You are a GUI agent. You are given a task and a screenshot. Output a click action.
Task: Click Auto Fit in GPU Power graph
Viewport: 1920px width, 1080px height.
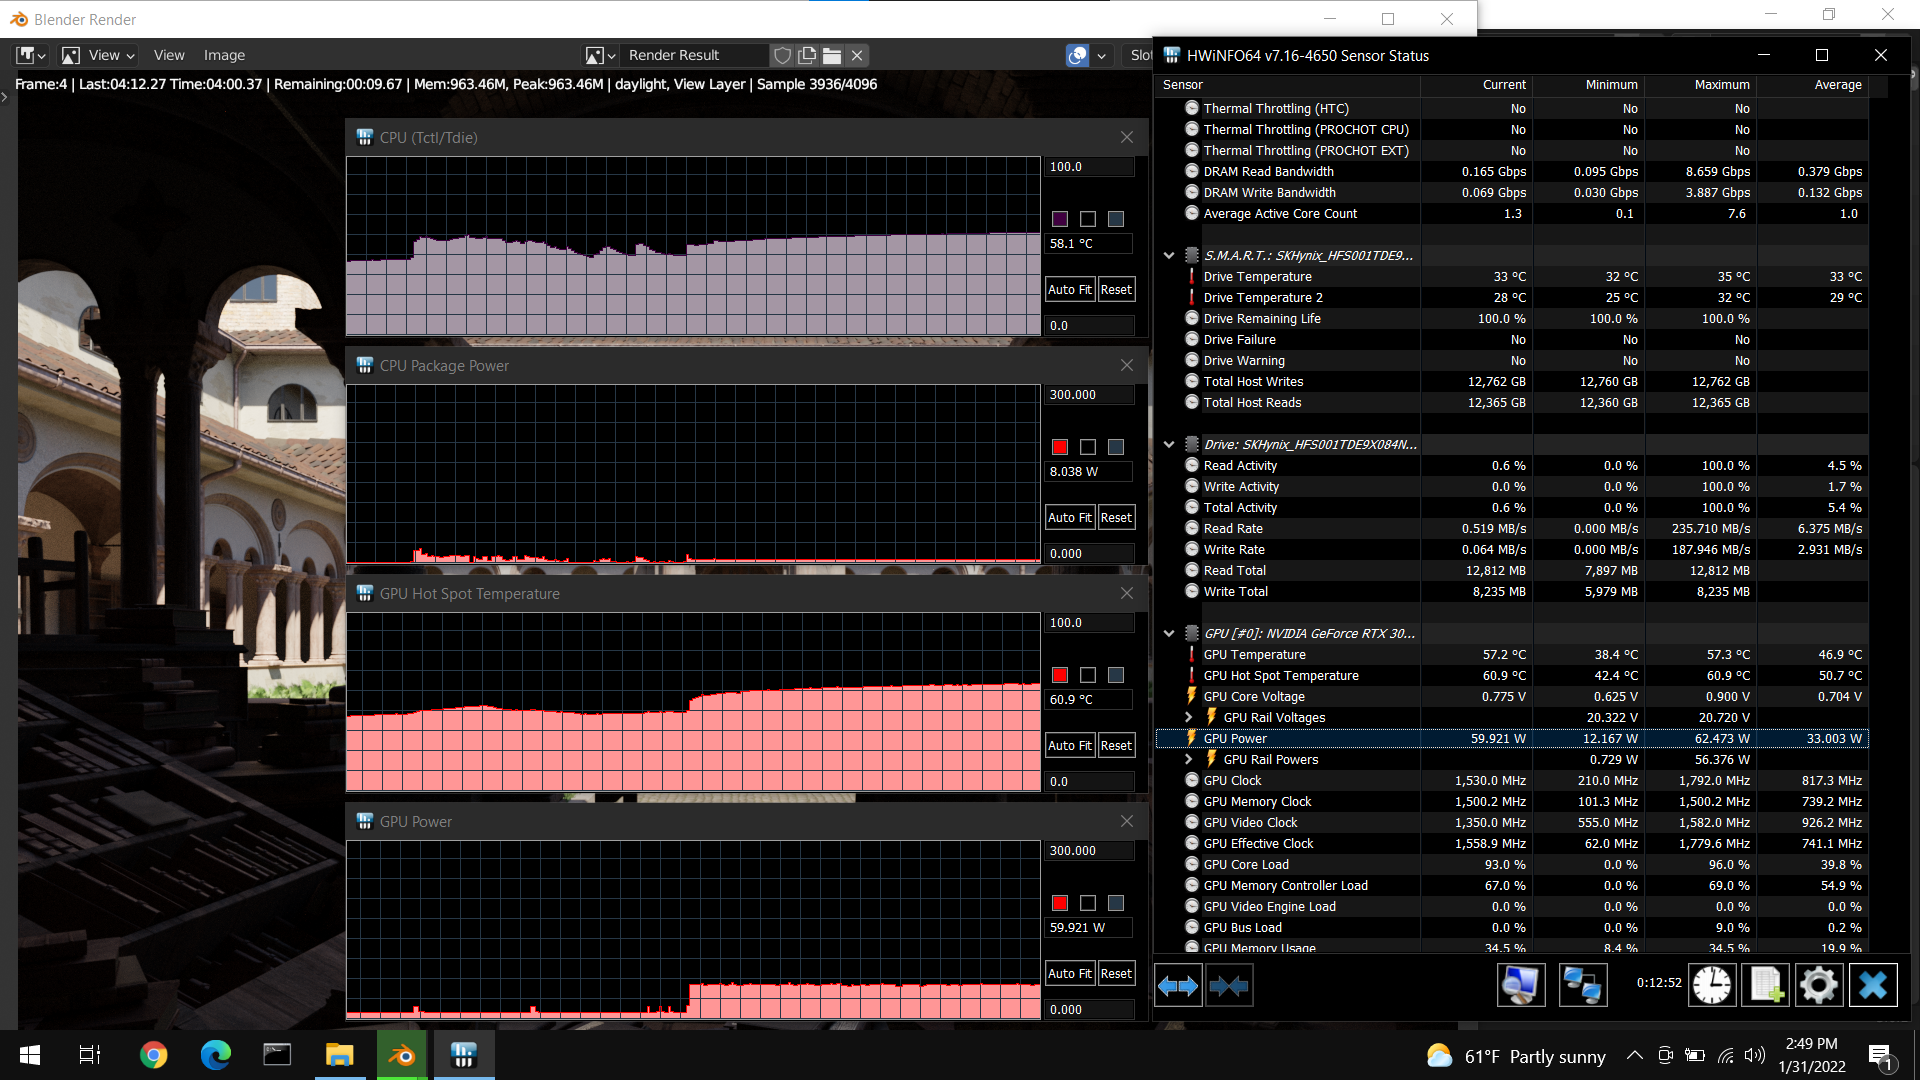click(1070, 973)
